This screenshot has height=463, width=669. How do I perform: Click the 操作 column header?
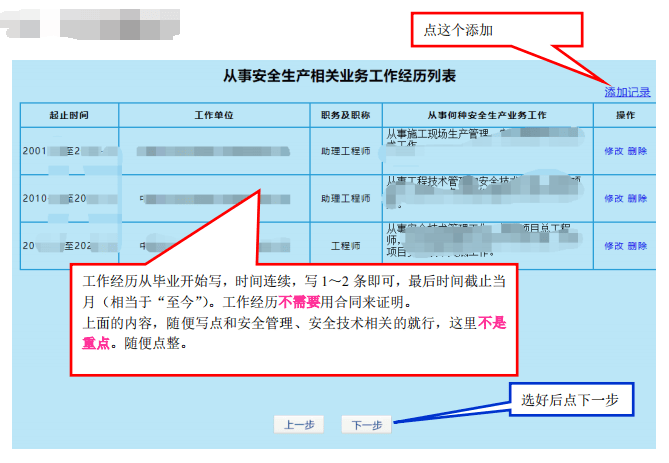[625, 115]
